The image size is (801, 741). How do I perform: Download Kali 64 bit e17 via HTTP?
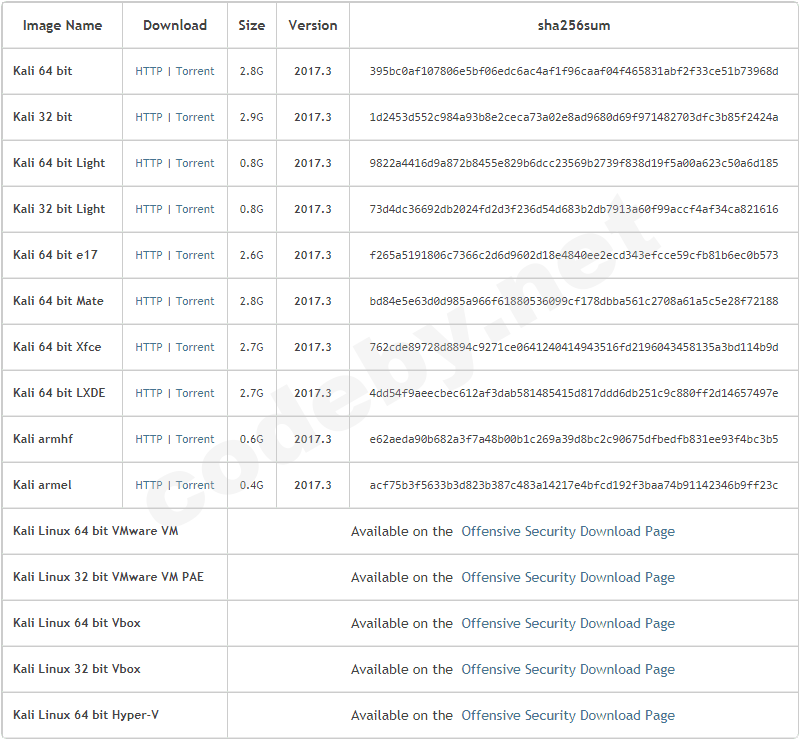pyautogui.click(x=149, y=255)
